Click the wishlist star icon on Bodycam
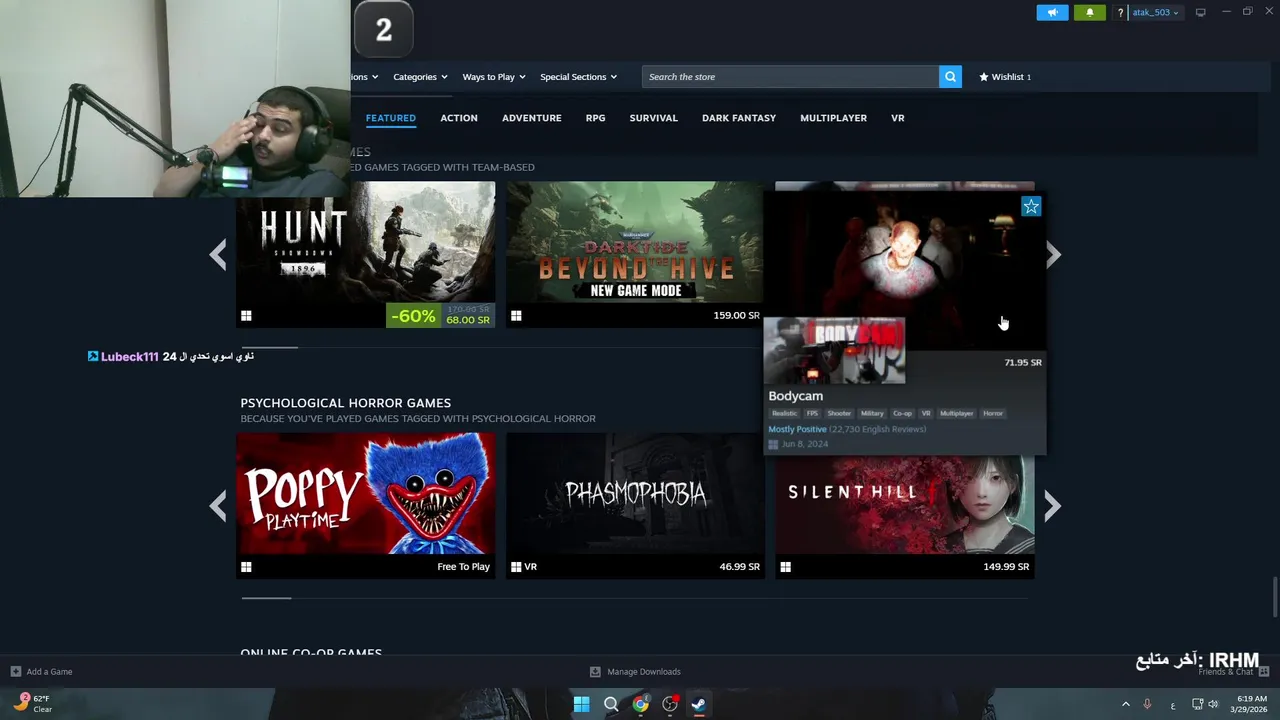This screenshot has height=720, width=1280. click(x=1031, y=207)
